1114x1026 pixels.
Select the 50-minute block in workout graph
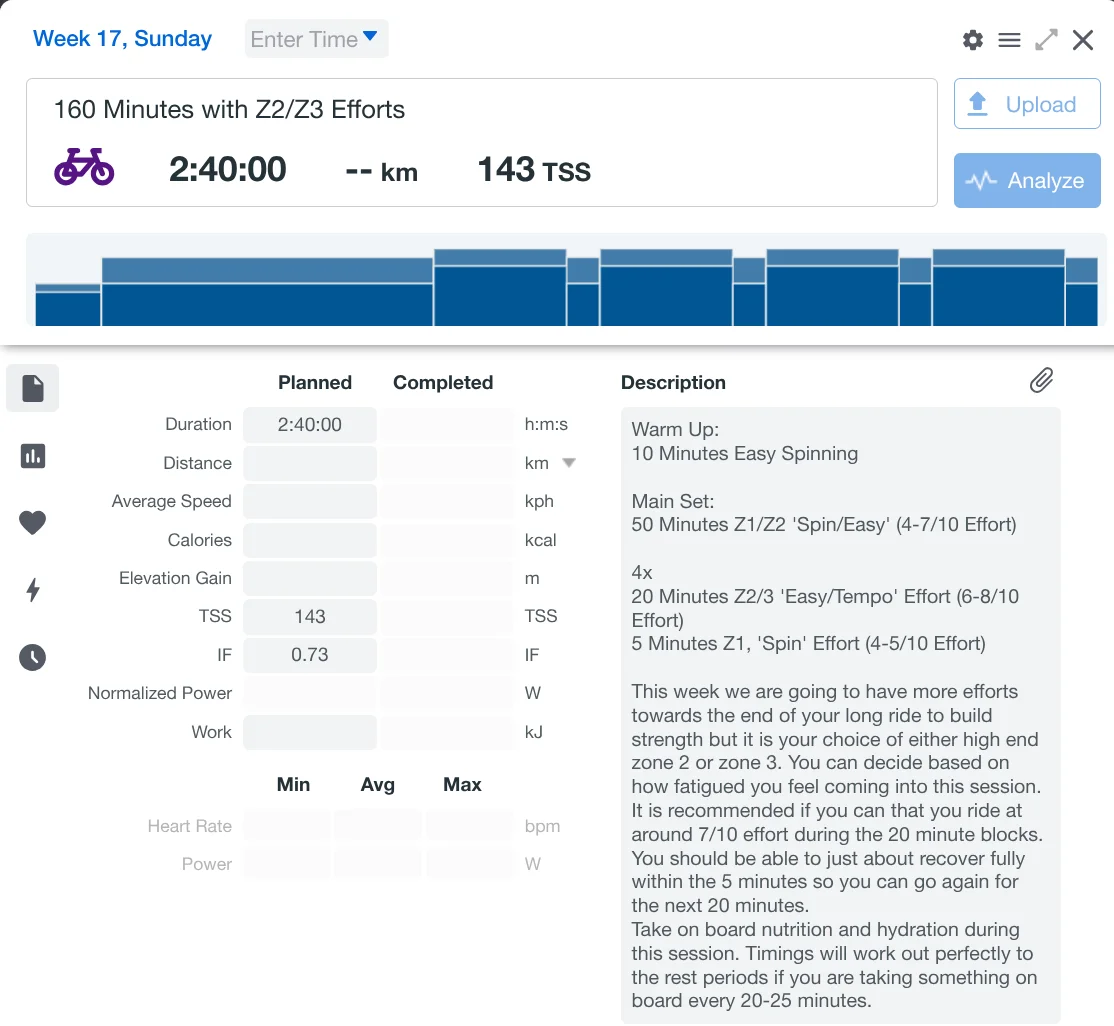(267, 292)
